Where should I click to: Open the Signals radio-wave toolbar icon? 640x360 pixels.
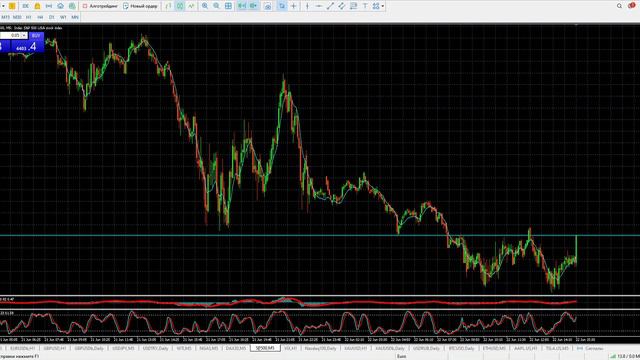(x=49, y=6)
